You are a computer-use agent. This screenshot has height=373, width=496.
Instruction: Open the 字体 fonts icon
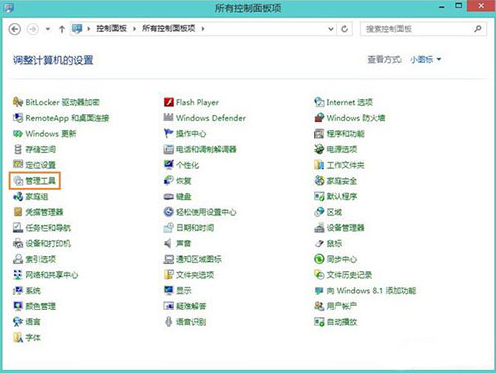(18, 338)
